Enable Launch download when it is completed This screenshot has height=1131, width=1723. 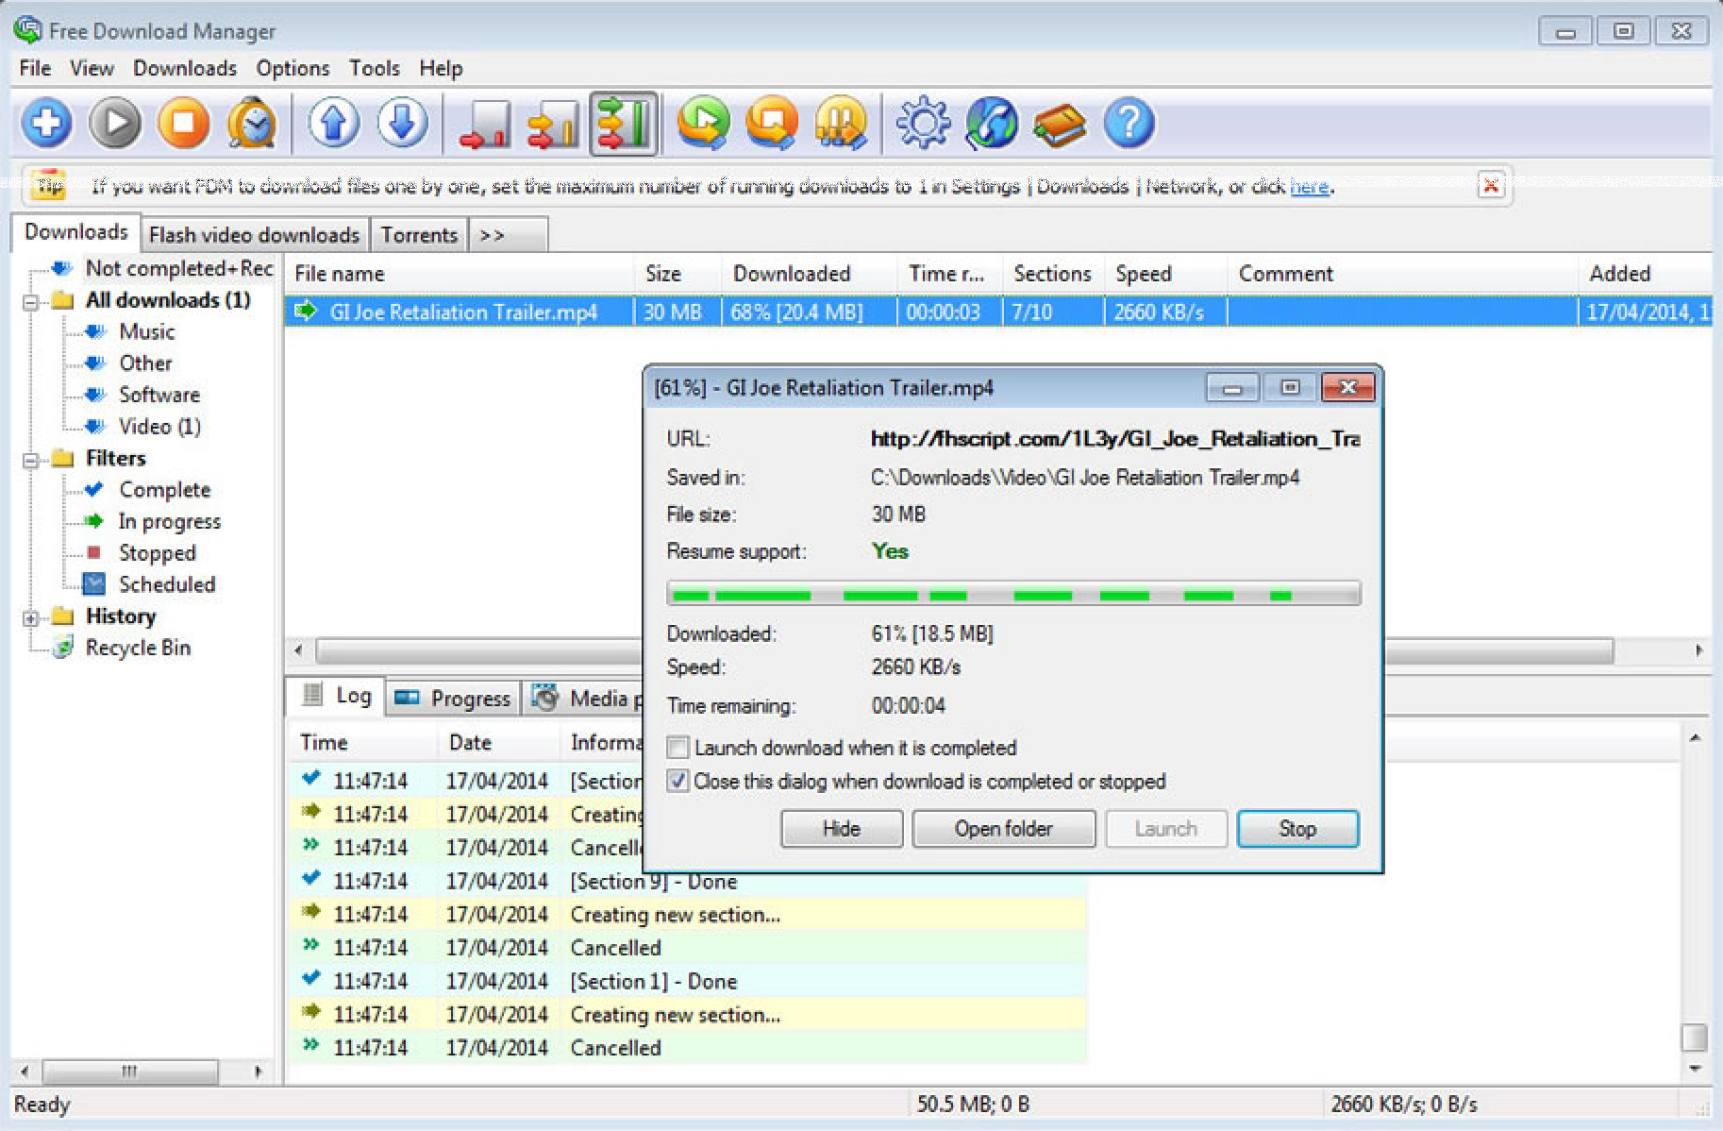pos(678,748)
